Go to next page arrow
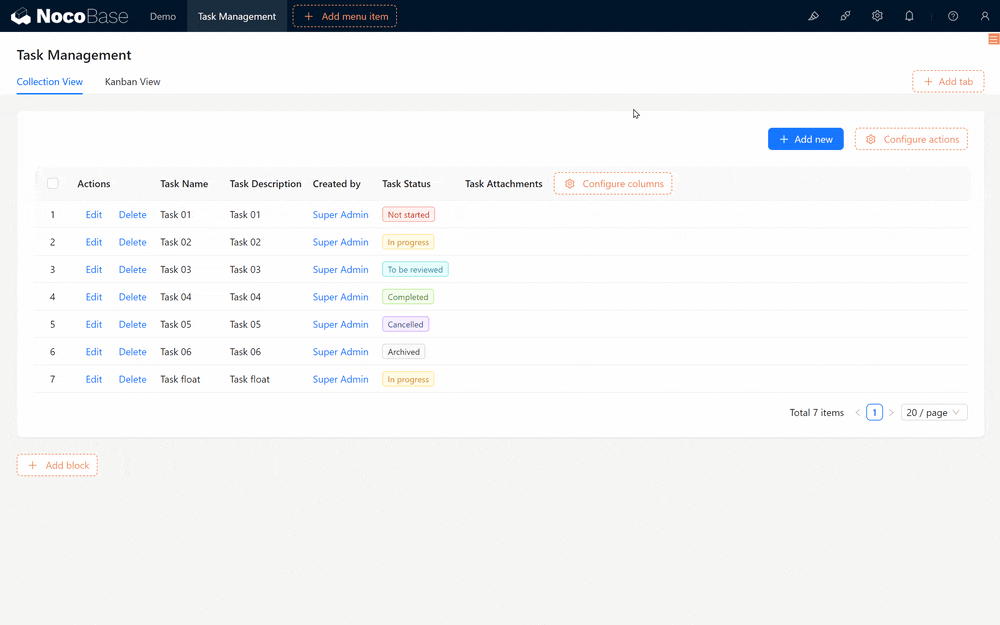 pos(891,413)
